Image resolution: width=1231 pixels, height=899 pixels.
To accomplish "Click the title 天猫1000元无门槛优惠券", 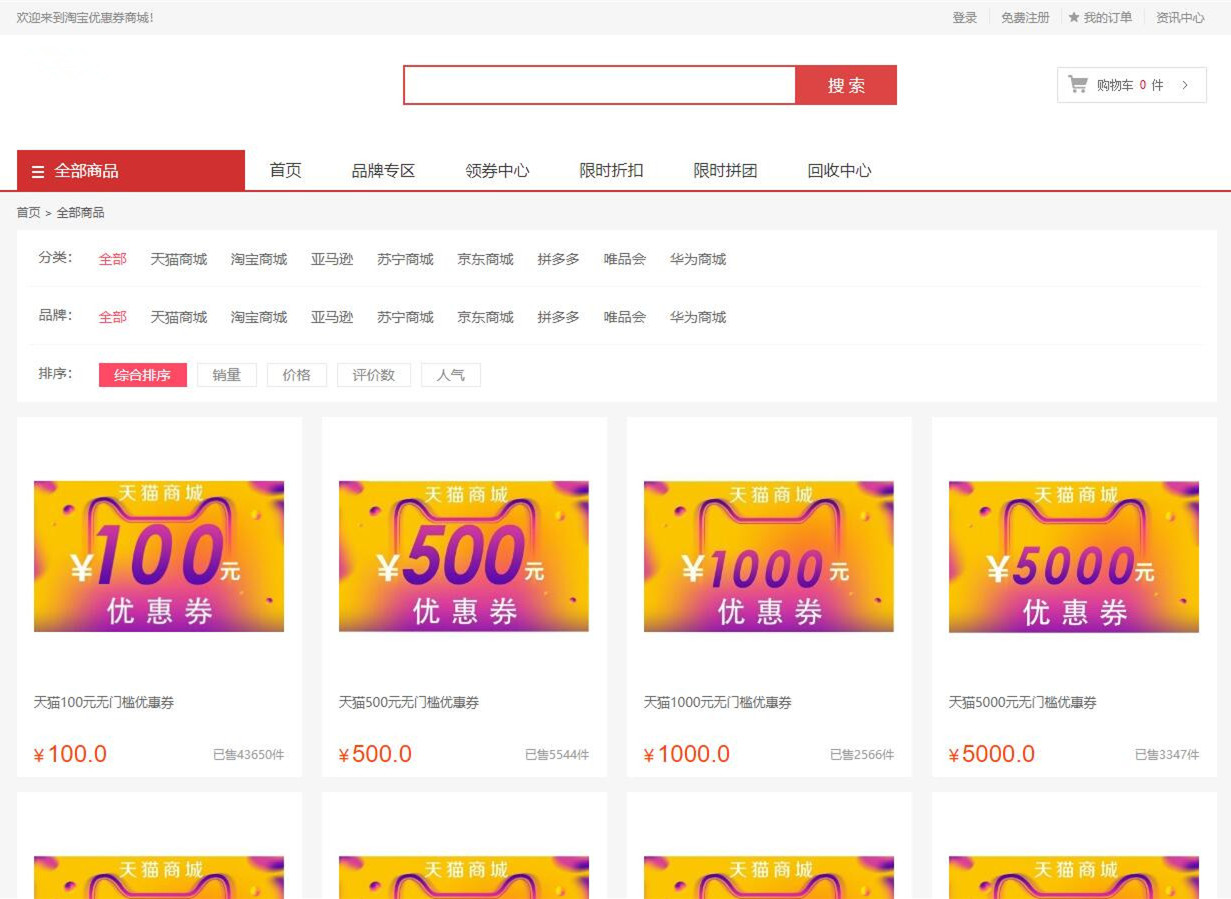I will click(718, 703).
